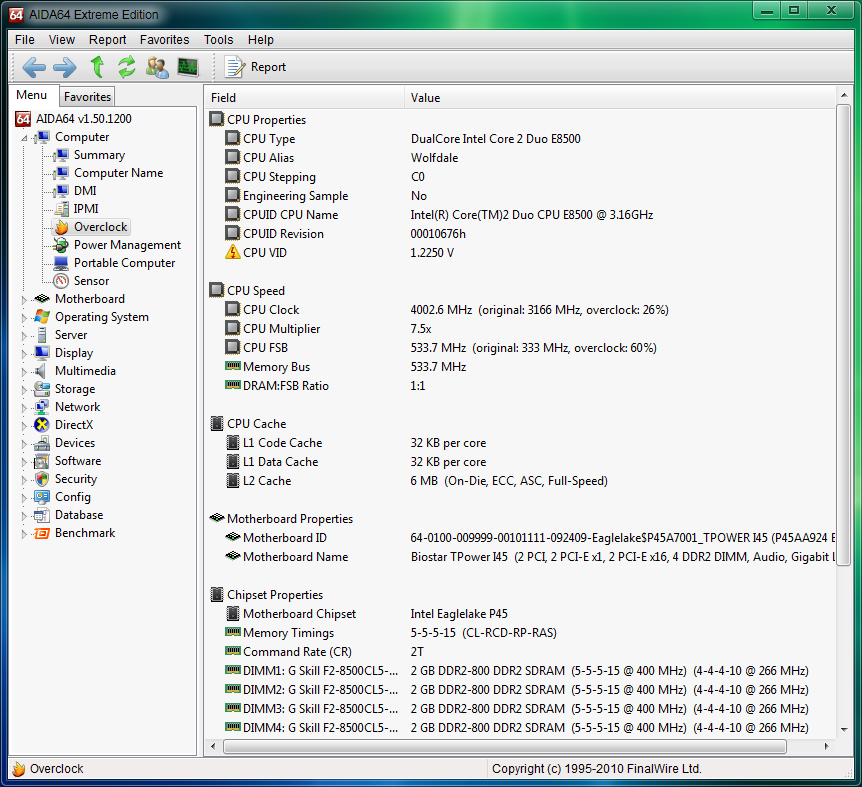Open the File menu
Viewport: 862px width, 787px height.
pyautogui.click(x=25, y=40)
